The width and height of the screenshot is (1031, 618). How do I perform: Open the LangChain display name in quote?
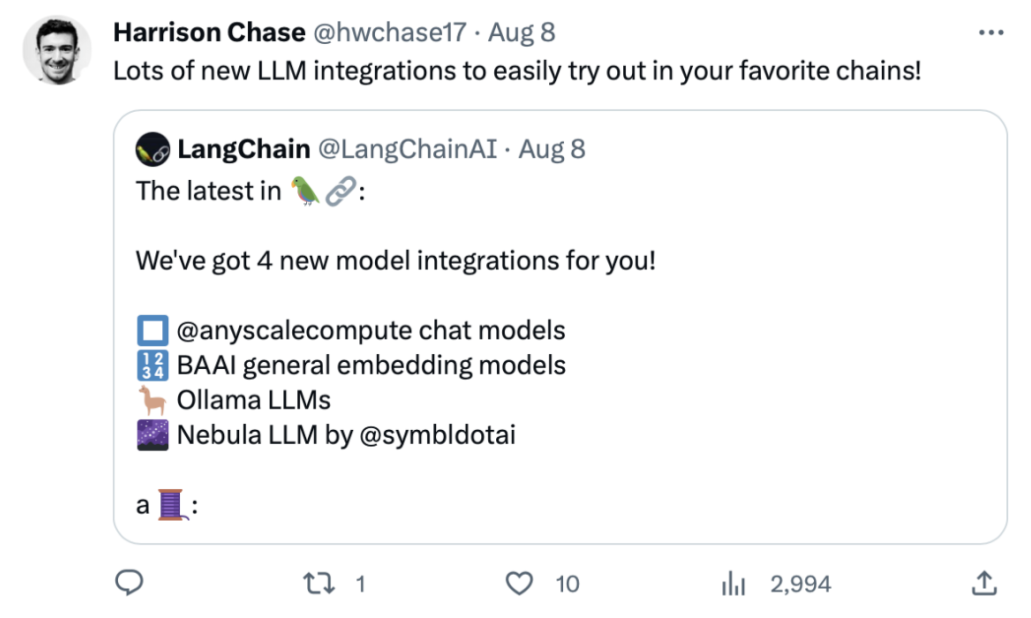(243, 149)
